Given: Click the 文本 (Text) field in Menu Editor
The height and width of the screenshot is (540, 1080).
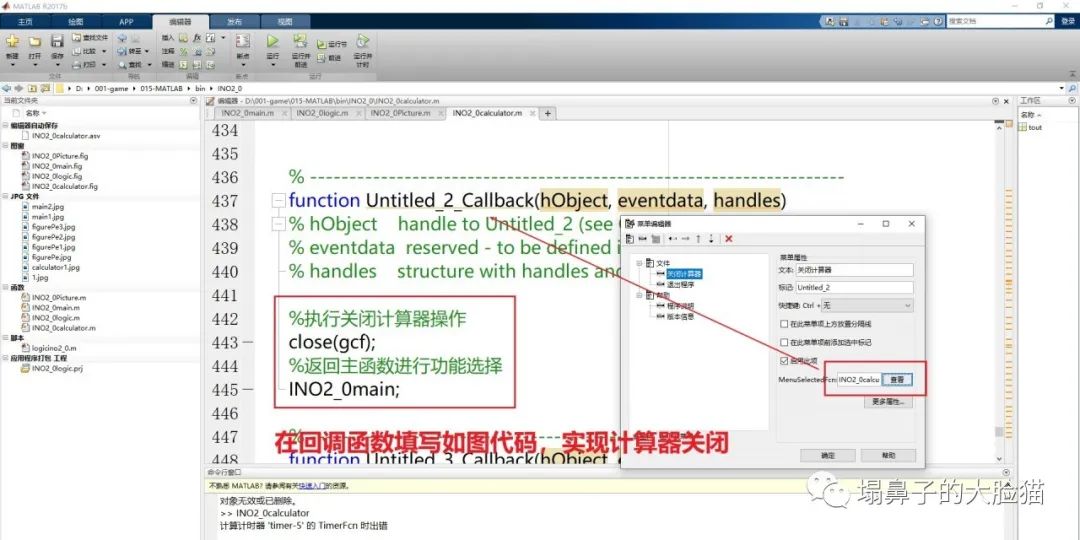Looking at the screenshot, I should tap(854, 269).
